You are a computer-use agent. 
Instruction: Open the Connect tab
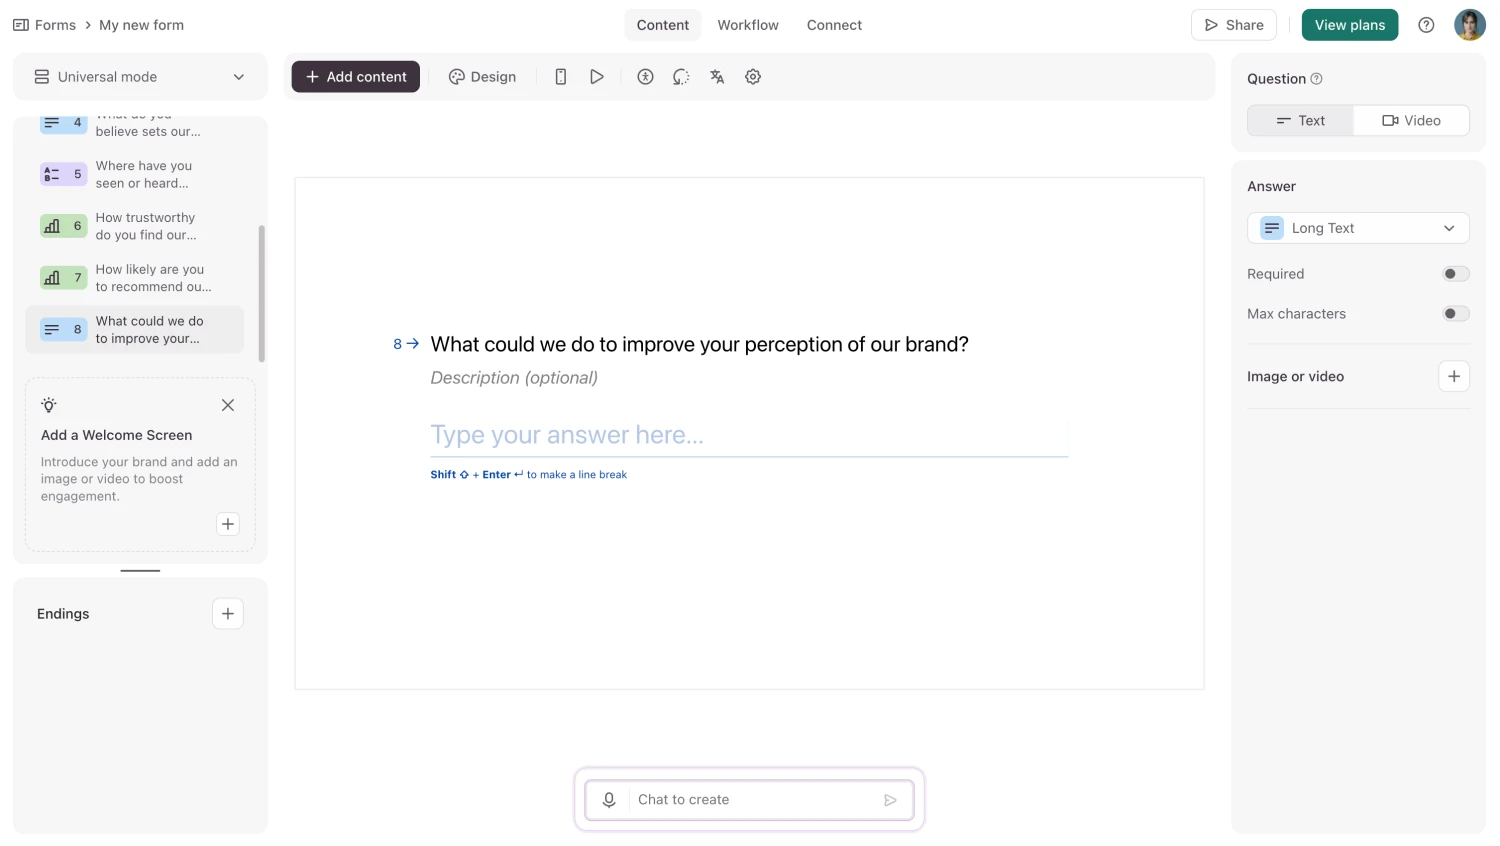834,24
